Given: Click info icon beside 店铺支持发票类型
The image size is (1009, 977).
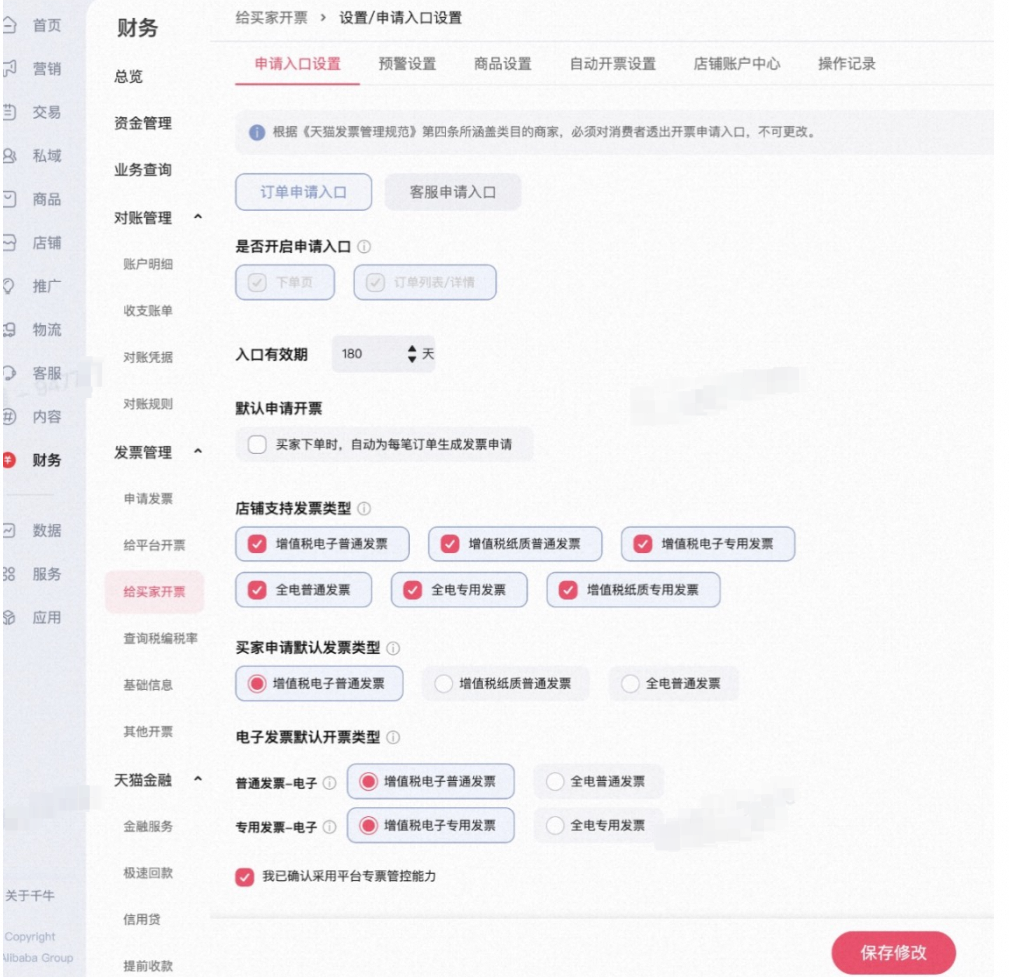Looking at the screenshot, I should click(x=364, y=508).
